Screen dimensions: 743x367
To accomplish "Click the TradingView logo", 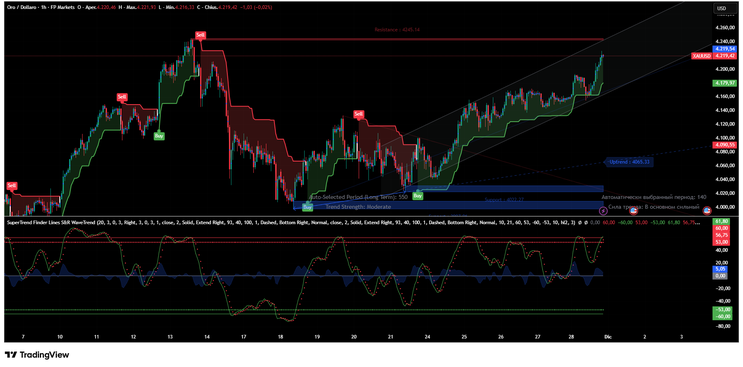I will tap(37, 354).
